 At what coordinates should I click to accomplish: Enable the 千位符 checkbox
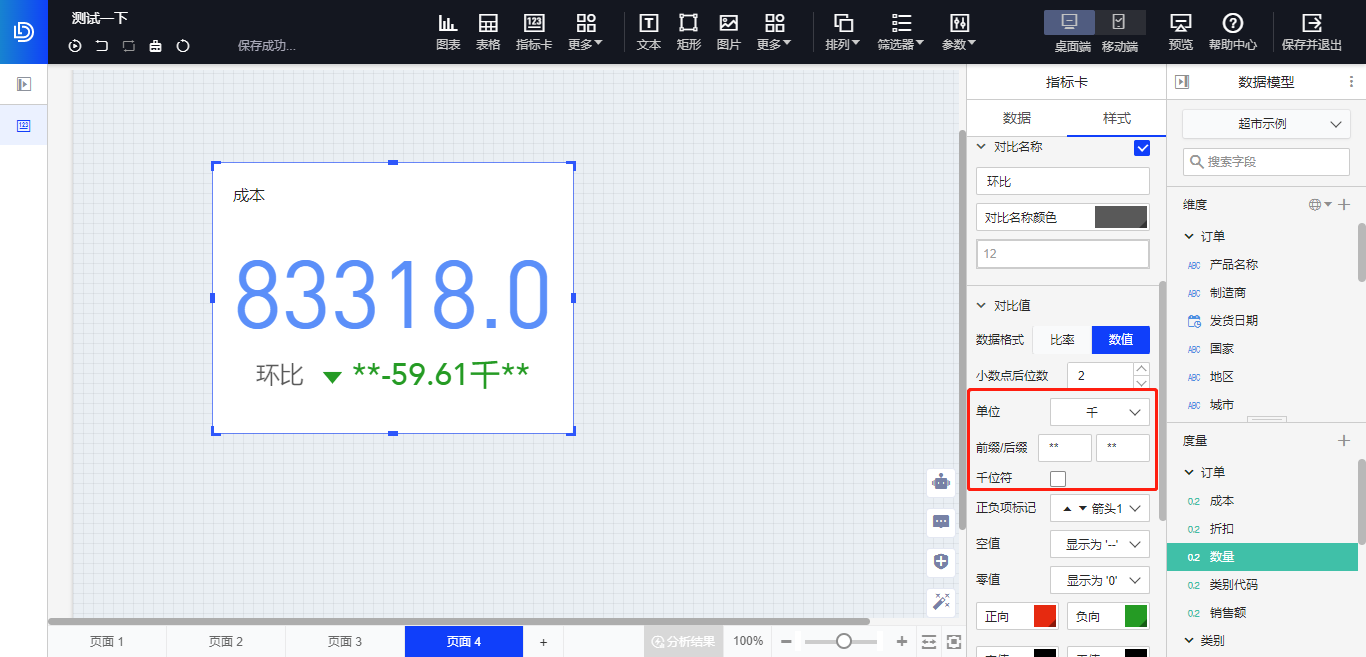pyautogui.click(x=1058, y=479)
